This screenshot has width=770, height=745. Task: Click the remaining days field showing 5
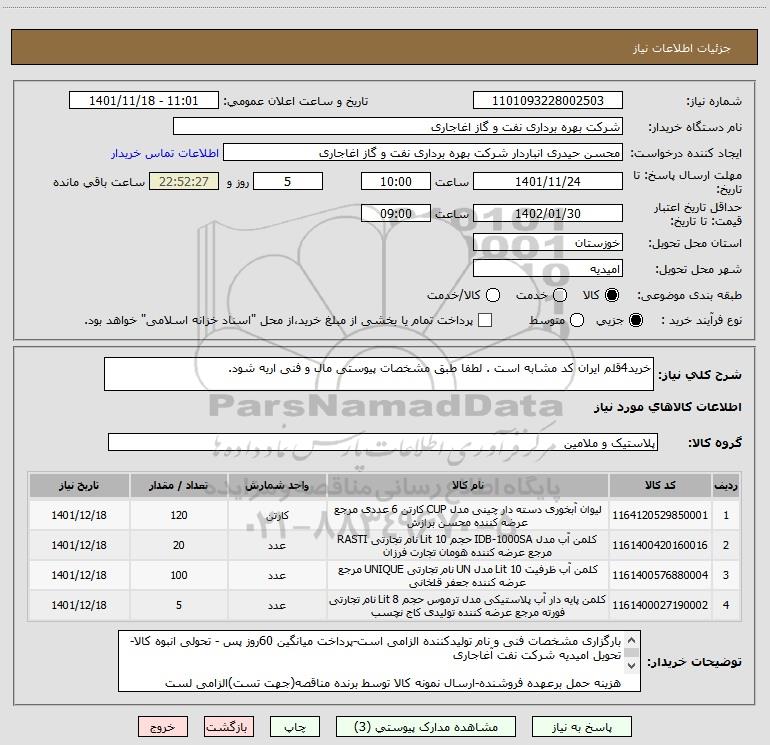[288, 181]
